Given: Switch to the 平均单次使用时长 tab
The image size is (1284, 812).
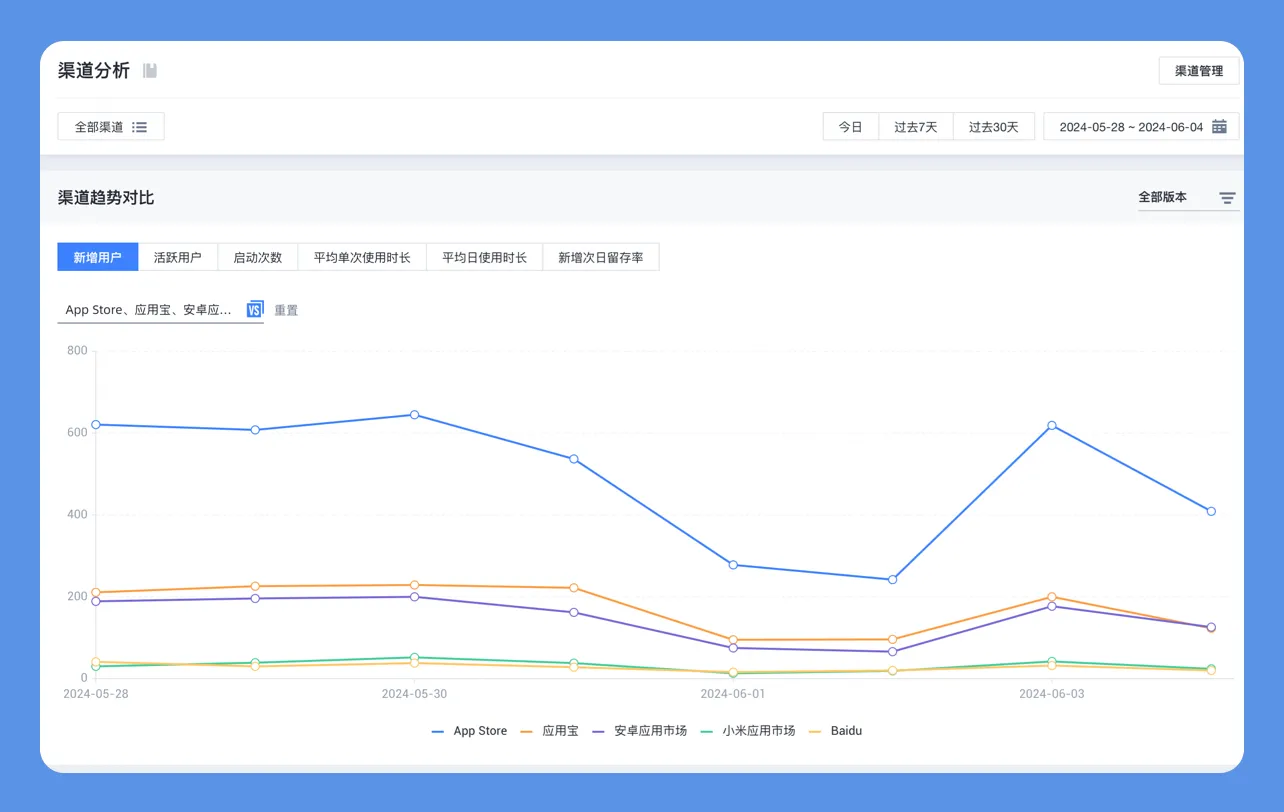Looking at the screenshot, I should click(x=362, y=257).
